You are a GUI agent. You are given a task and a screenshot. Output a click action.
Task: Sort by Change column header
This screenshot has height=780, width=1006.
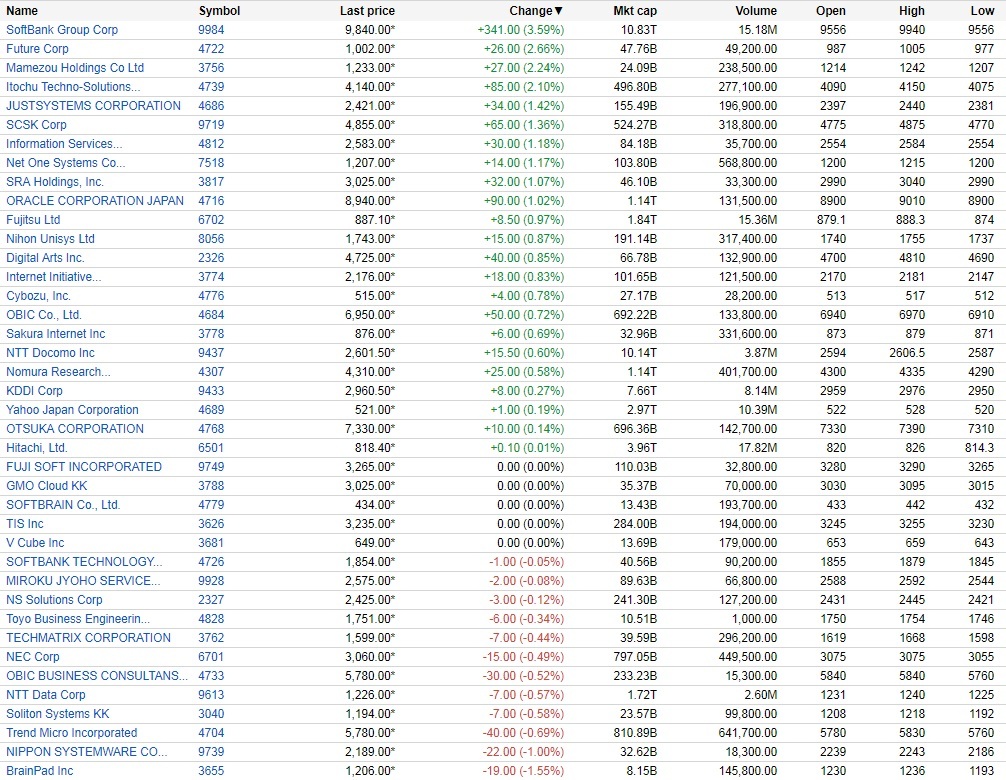tap(536, 11)
